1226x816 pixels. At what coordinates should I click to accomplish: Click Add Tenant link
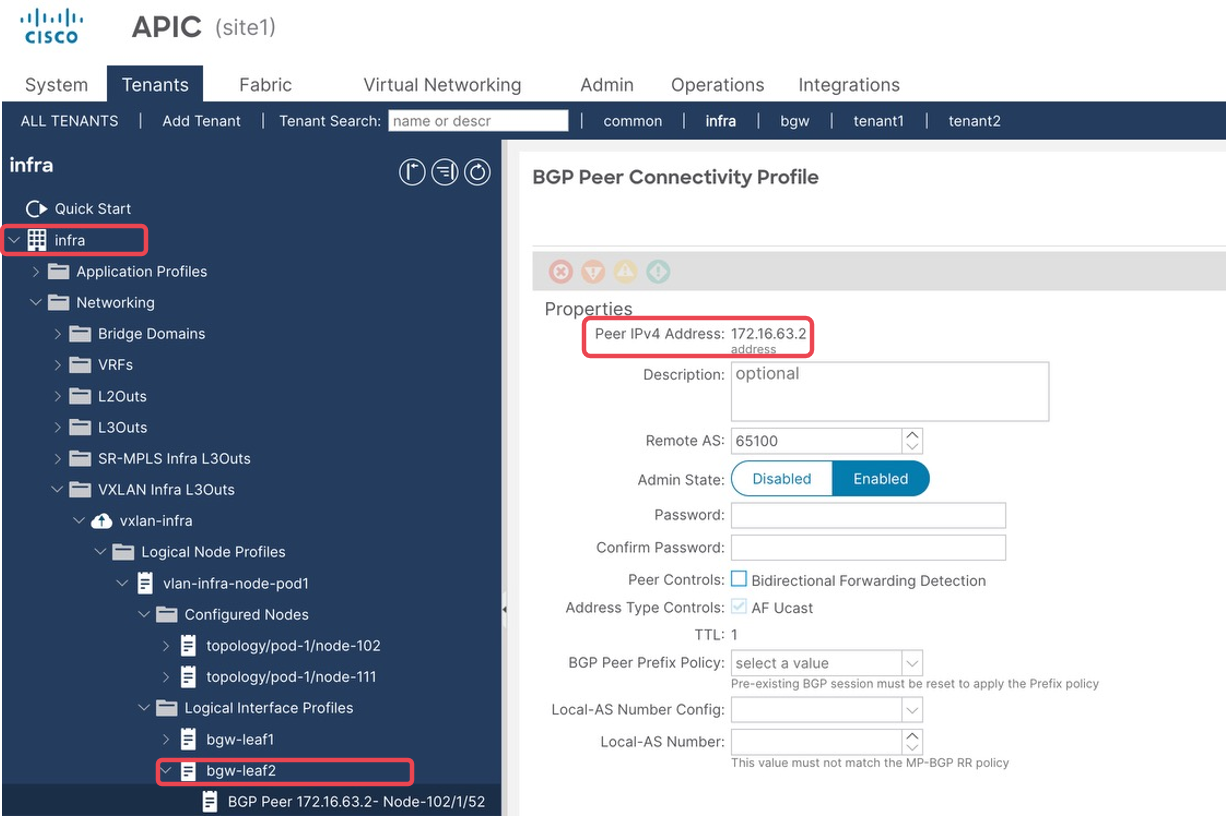(201, 121)
